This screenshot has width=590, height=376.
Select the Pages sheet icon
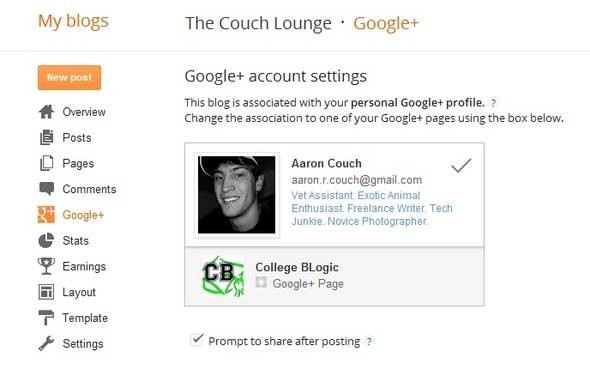[x=46, y=163]
